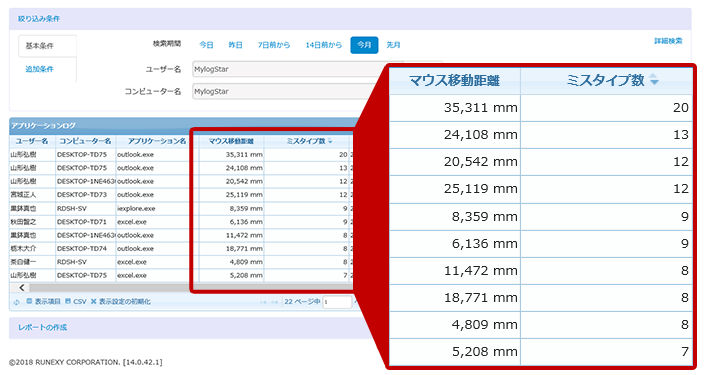
Task: Select the 栃木大介 user cell
Action: (32, 248)
